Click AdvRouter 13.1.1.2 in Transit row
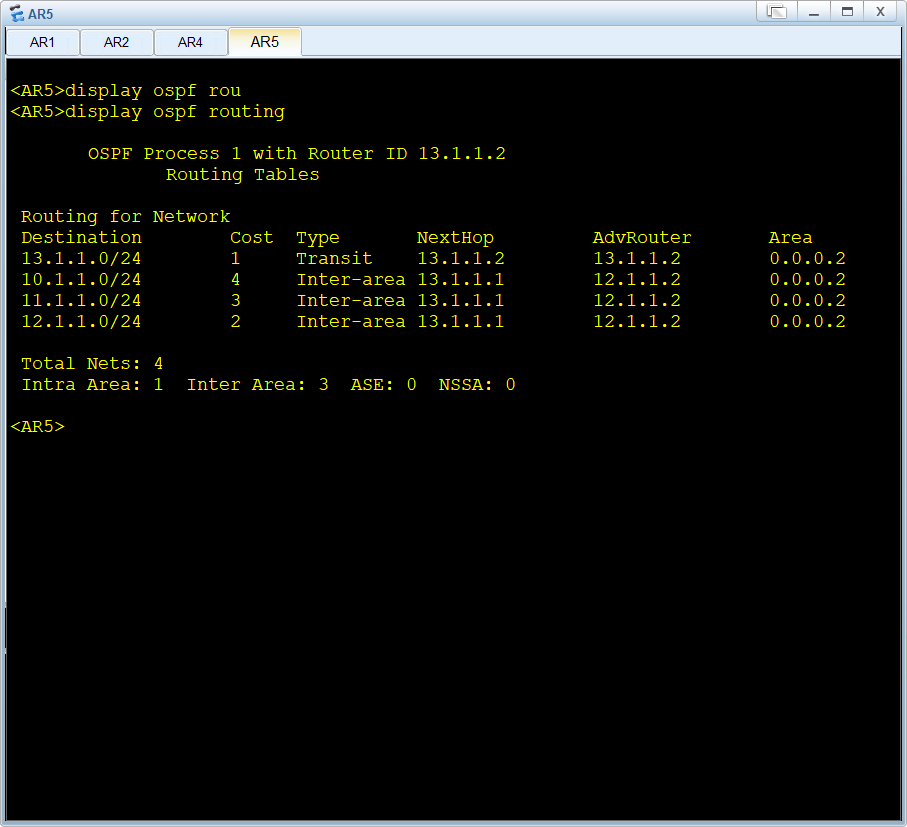Viewport: 907px width, 827px height. point(637,259)
